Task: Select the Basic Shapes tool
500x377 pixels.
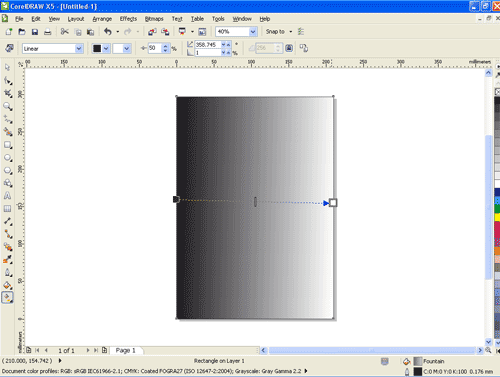Action: (x=7, y=183)
